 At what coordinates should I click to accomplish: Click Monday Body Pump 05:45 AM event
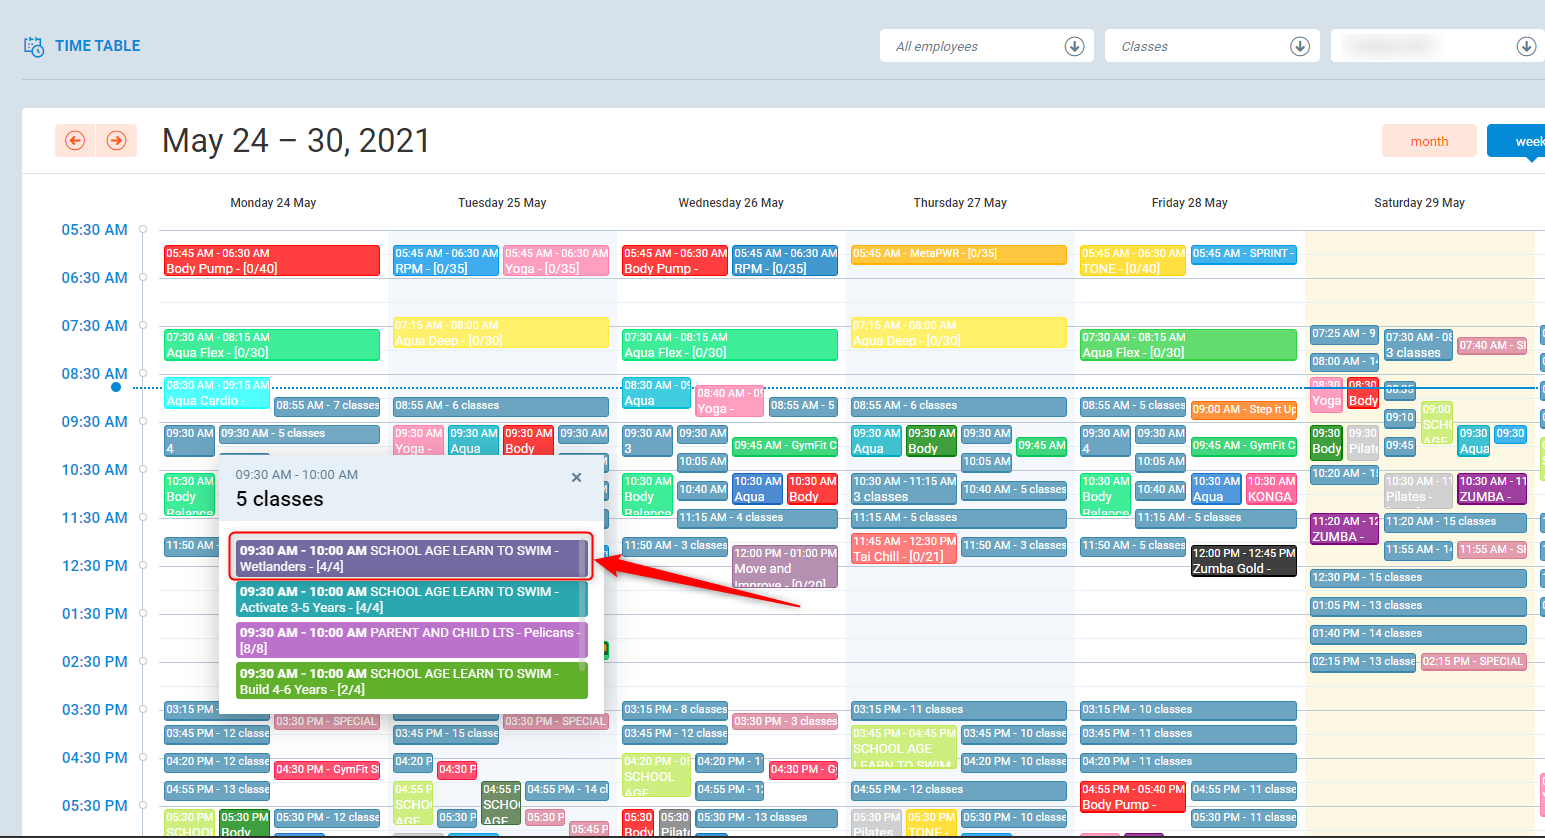tap(271, 261)
